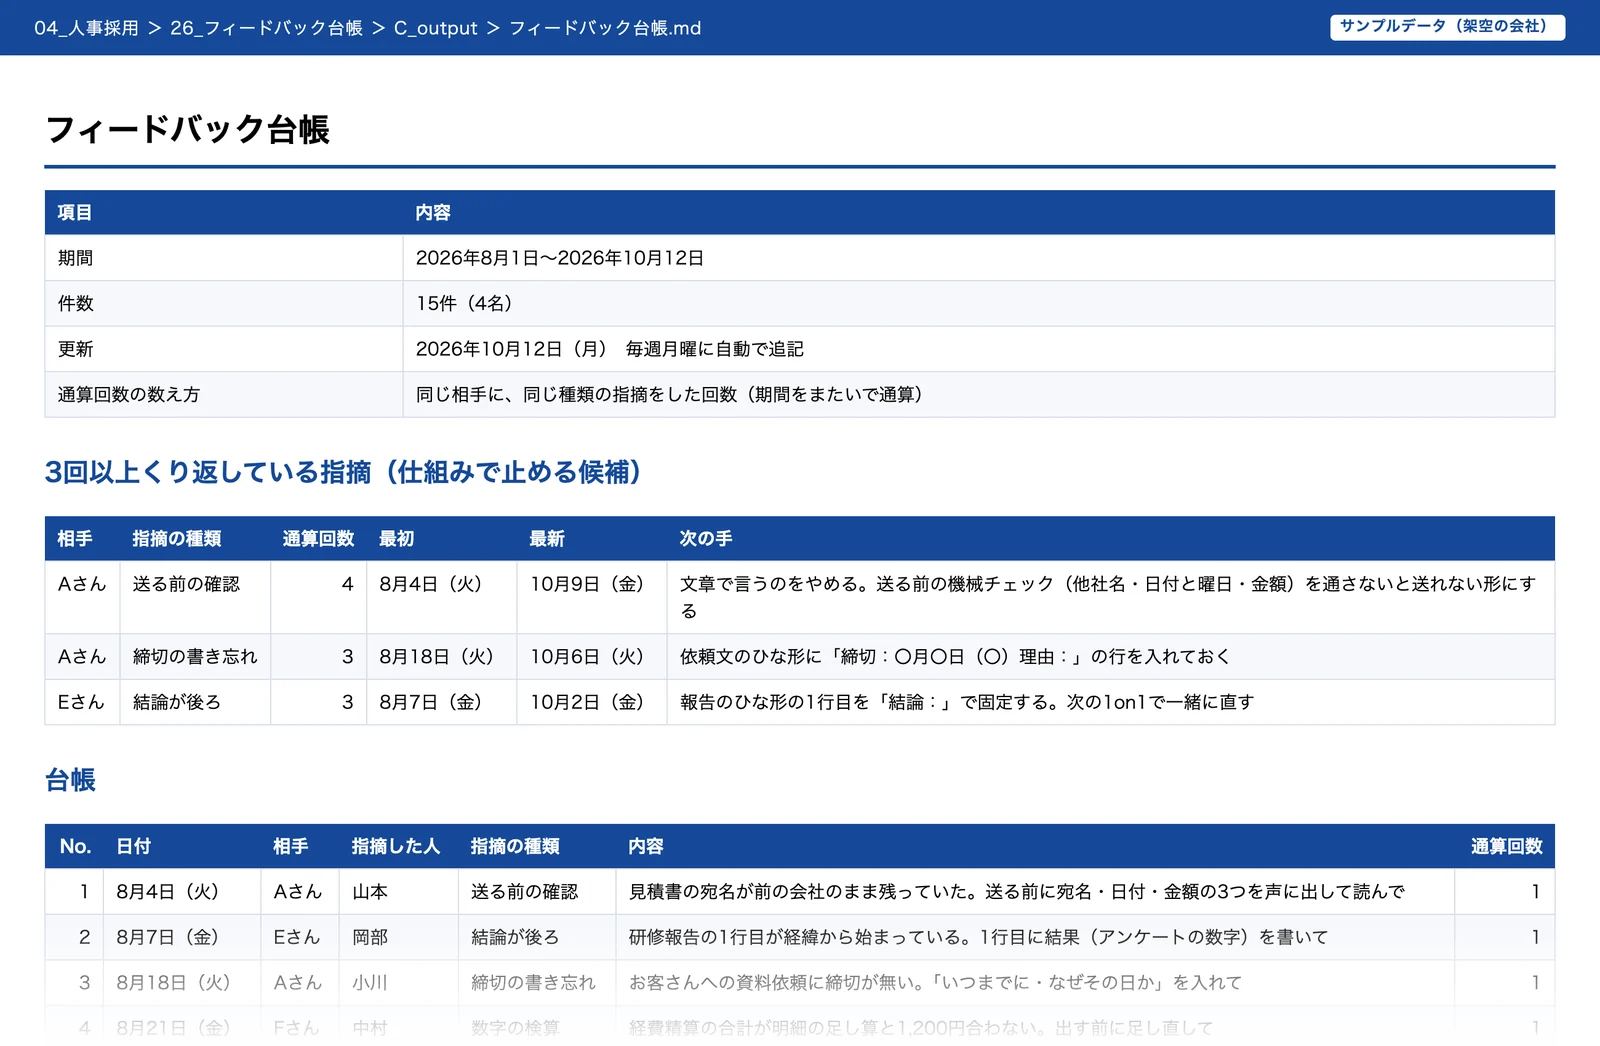Select the 山本 cell in ledger row 1

[x=399, y=891]
